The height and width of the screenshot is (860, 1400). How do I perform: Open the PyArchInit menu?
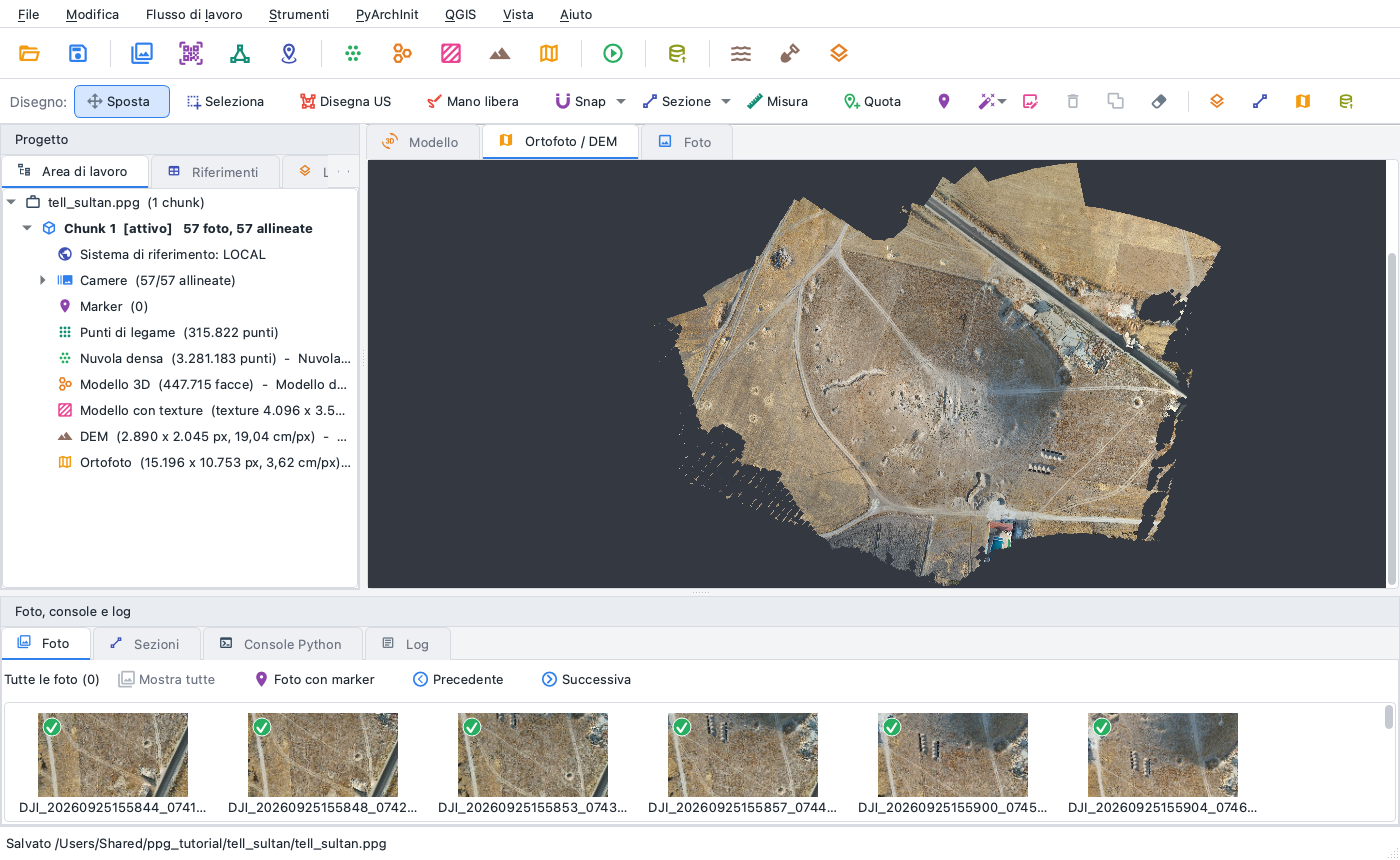(x=387, y=14)
